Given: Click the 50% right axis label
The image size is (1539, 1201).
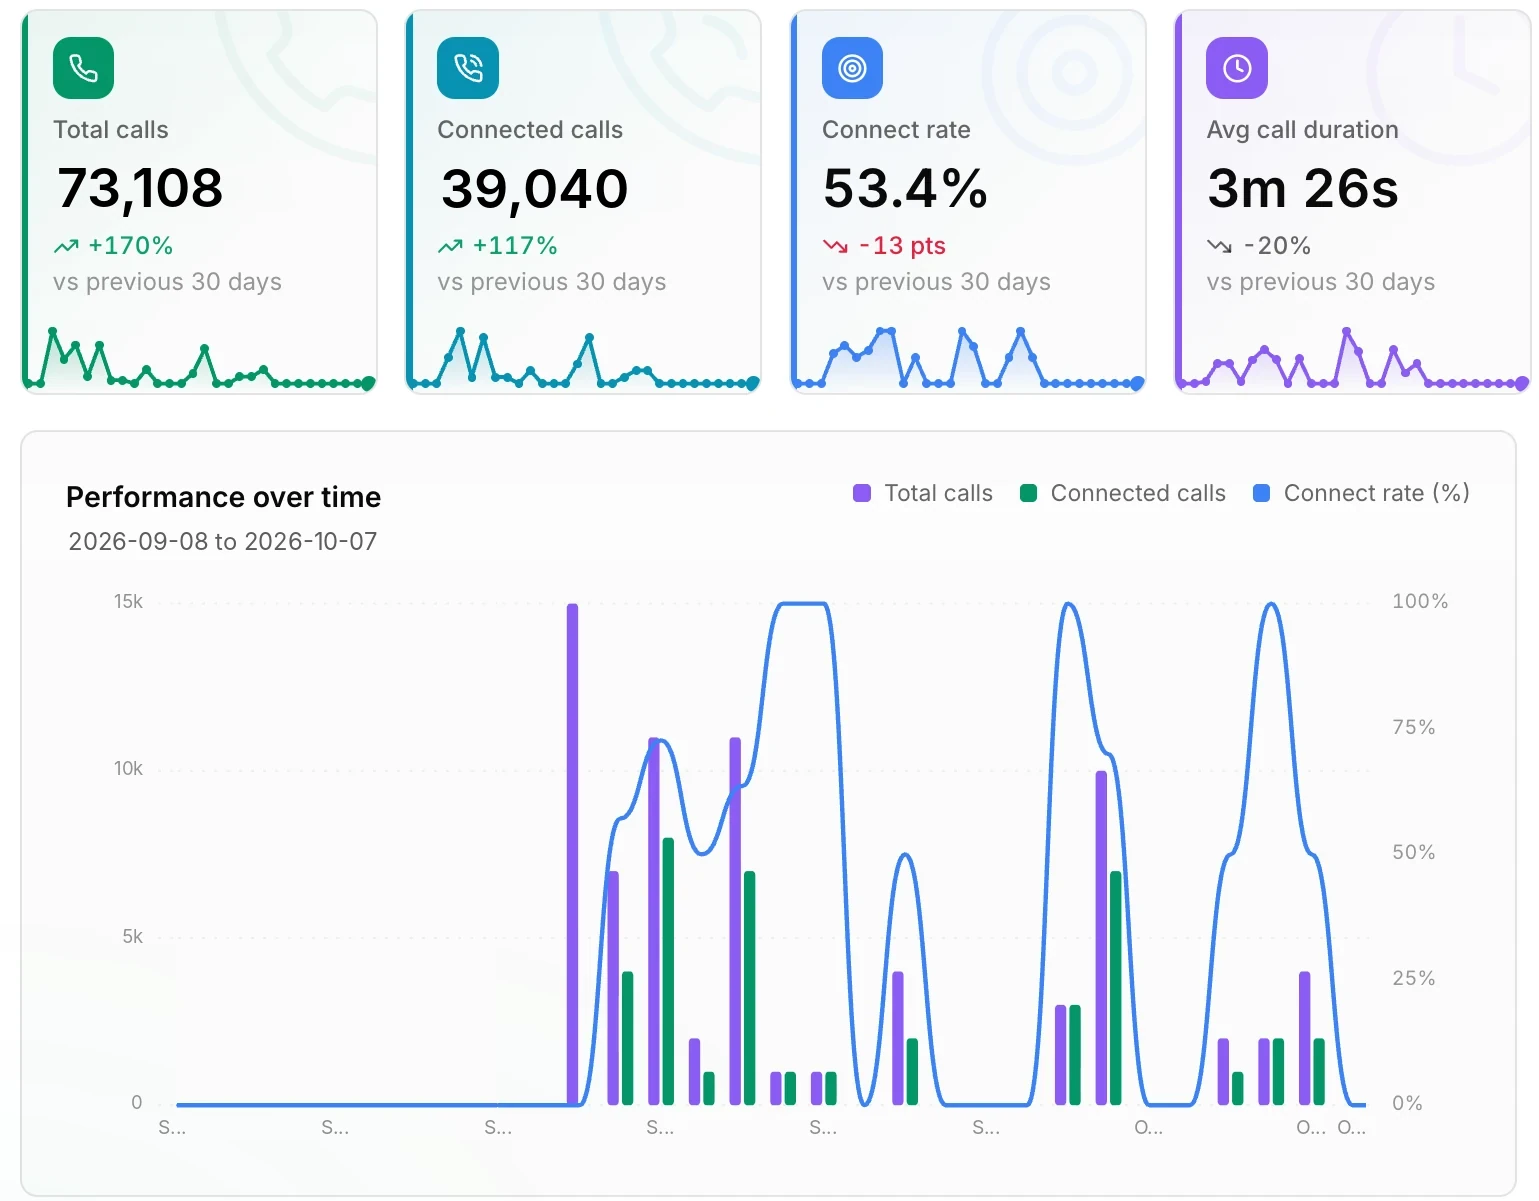Looking at the screenshot, I should [x=1414, y=853].
